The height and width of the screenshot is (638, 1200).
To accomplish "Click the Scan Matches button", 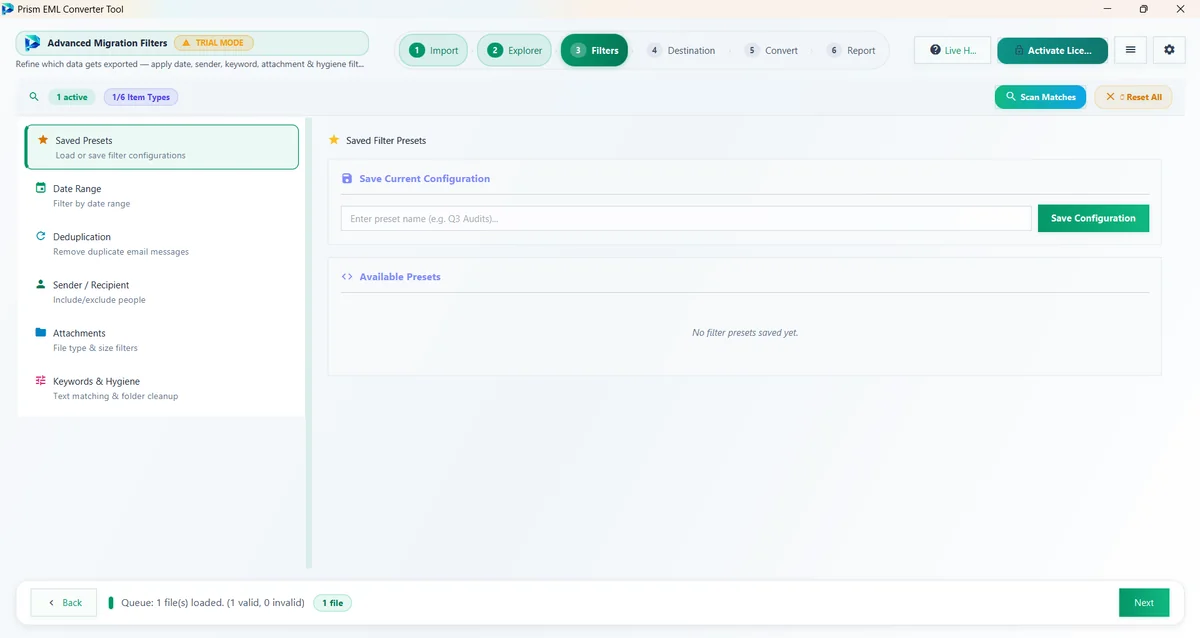I will click(x=1040, y=97).
